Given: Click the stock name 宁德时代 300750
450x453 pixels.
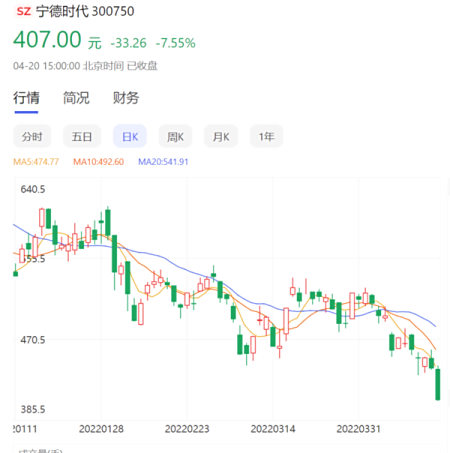Looking at the screenshot, I should pyautogui.click(x=85, y=11).
